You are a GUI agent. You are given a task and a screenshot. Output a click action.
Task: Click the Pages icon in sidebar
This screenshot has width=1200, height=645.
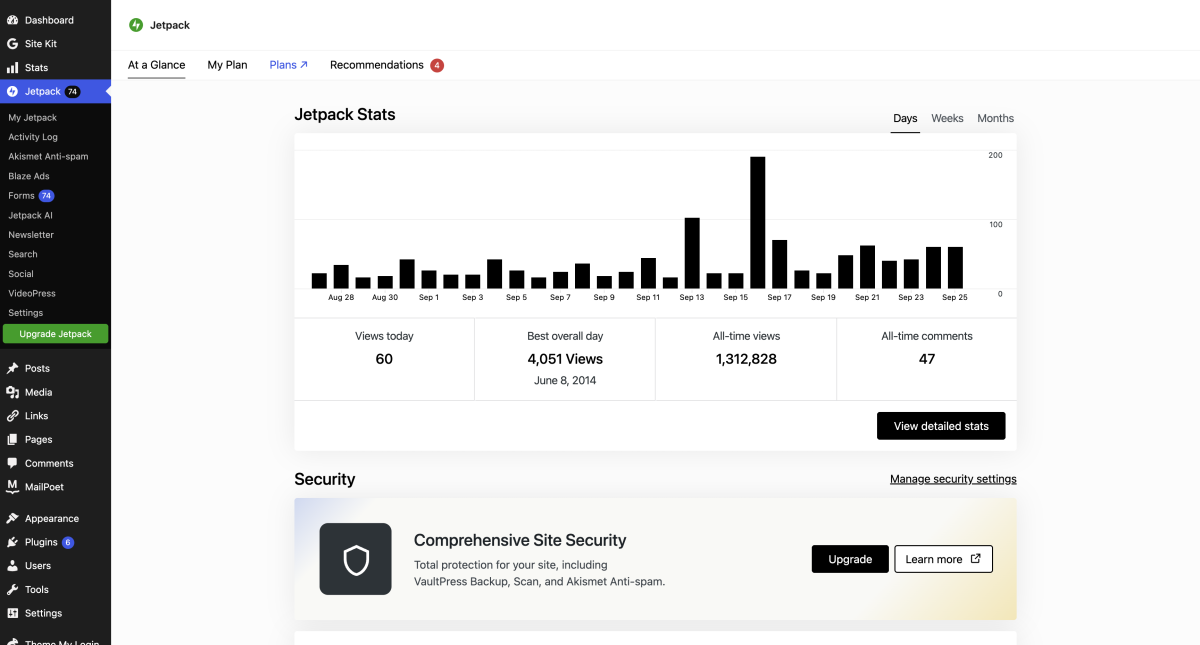coord(13,439)
